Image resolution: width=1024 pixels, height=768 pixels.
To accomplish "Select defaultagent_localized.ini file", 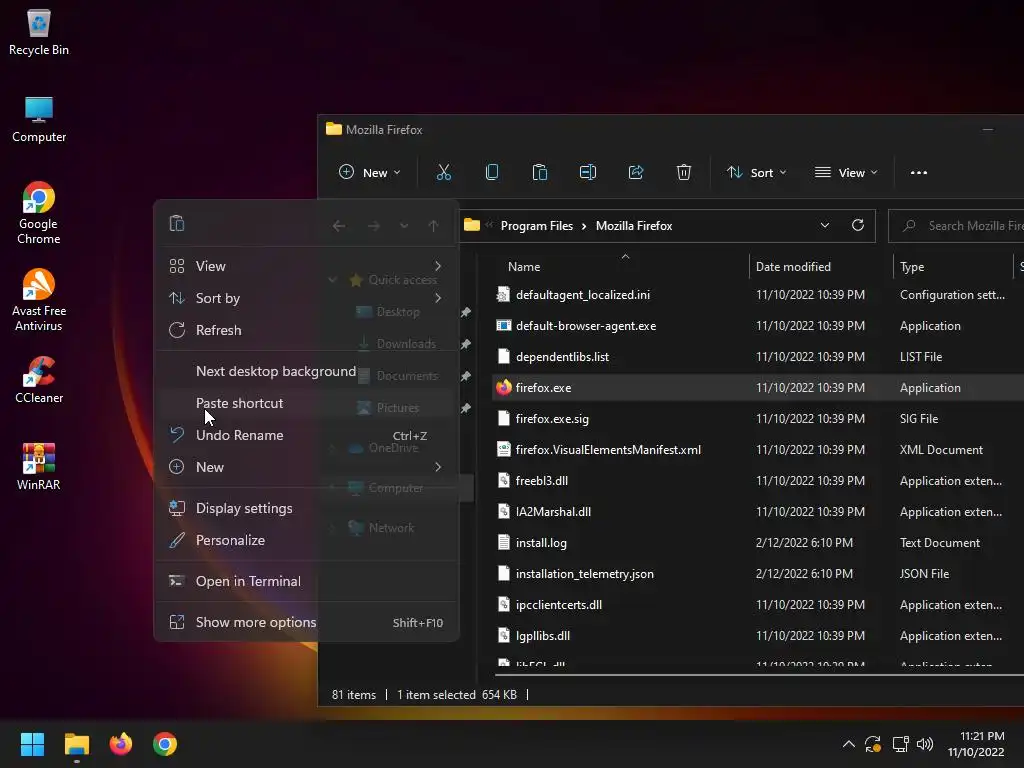I will coord(583,295).
